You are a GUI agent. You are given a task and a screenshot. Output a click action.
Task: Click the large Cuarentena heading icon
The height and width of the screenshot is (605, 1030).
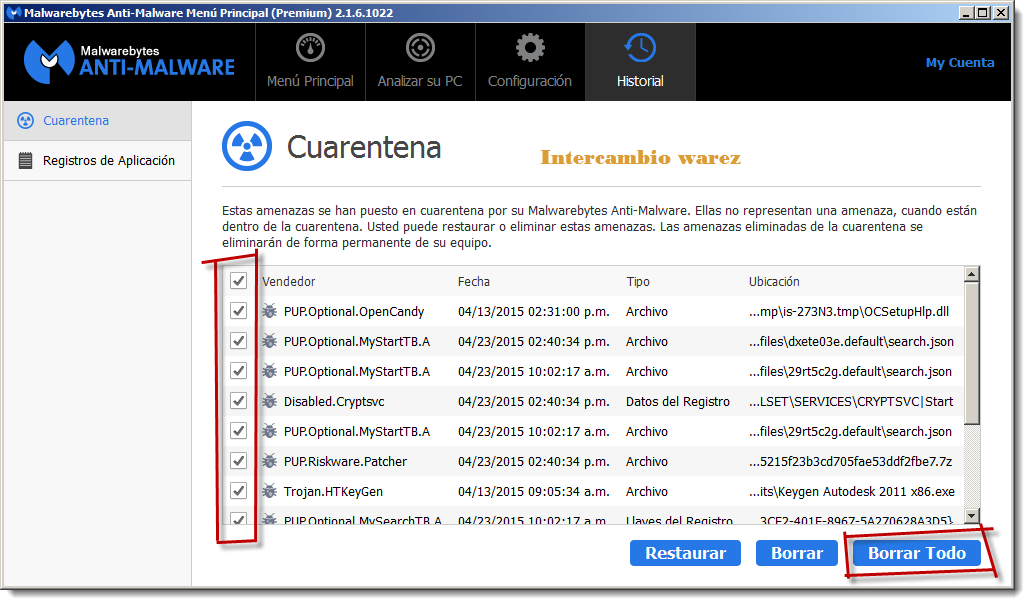[247, 146]
